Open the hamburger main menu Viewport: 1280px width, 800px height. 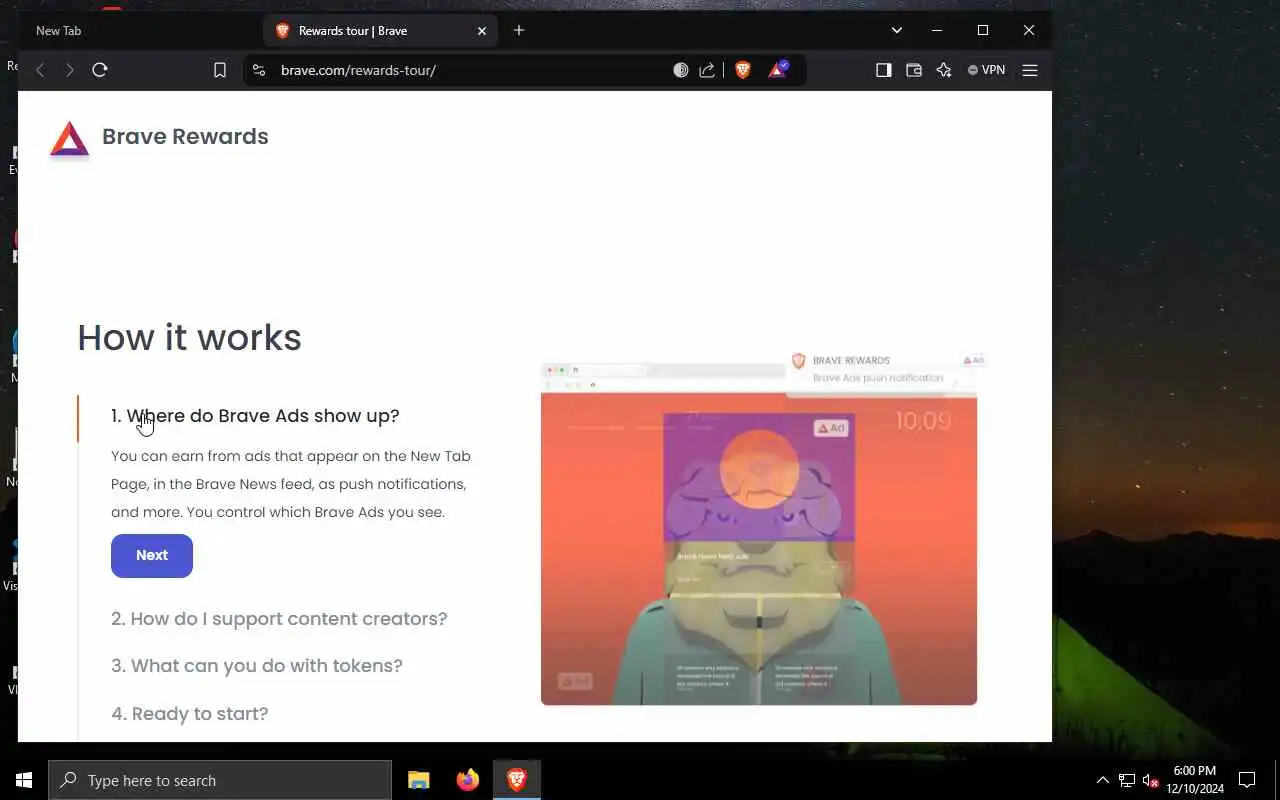click(x=1030, y=70)
